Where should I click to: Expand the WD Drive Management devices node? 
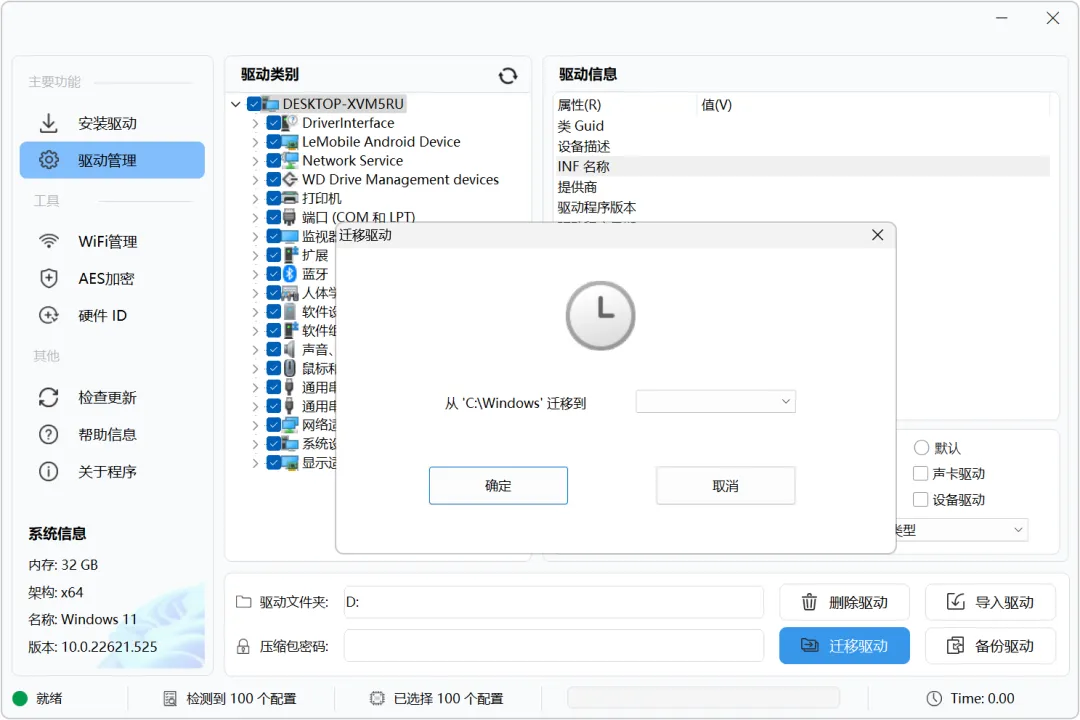pos(256,180)
